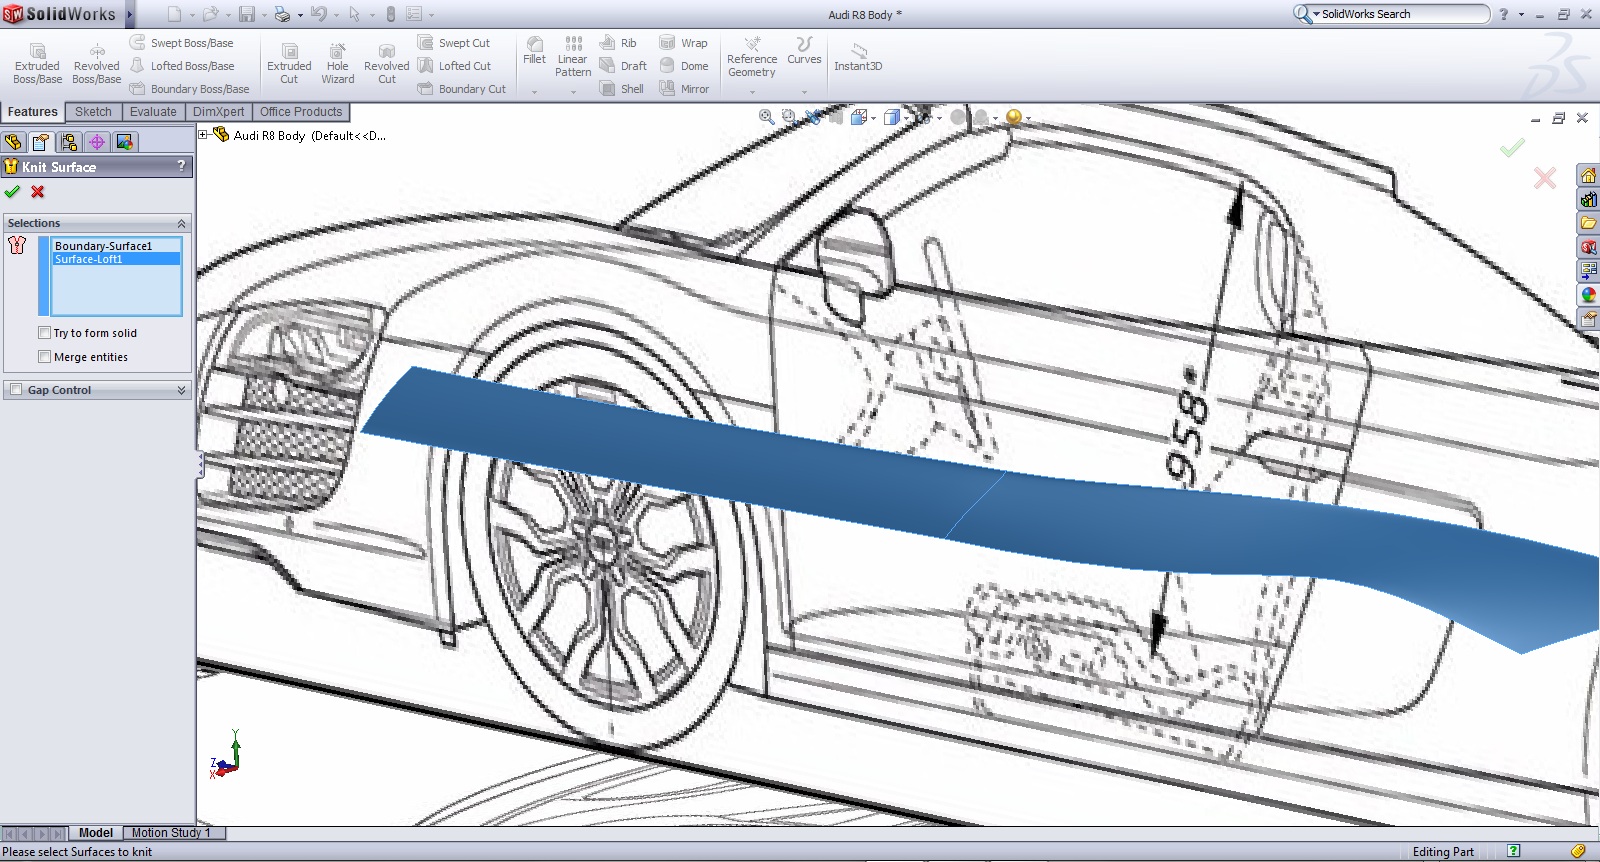Tick the Gap Control checkbox
Image resolution: width=1600 pixels, height=862 pixels.
point(15,390)
